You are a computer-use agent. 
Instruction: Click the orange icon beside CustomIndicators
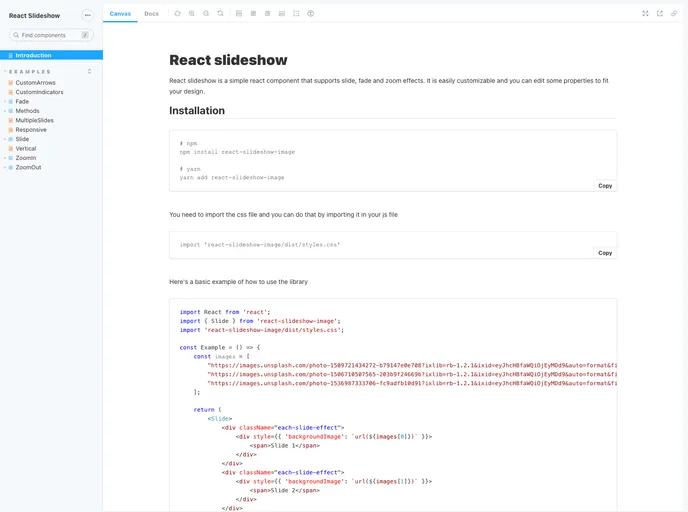coord(11,92)
